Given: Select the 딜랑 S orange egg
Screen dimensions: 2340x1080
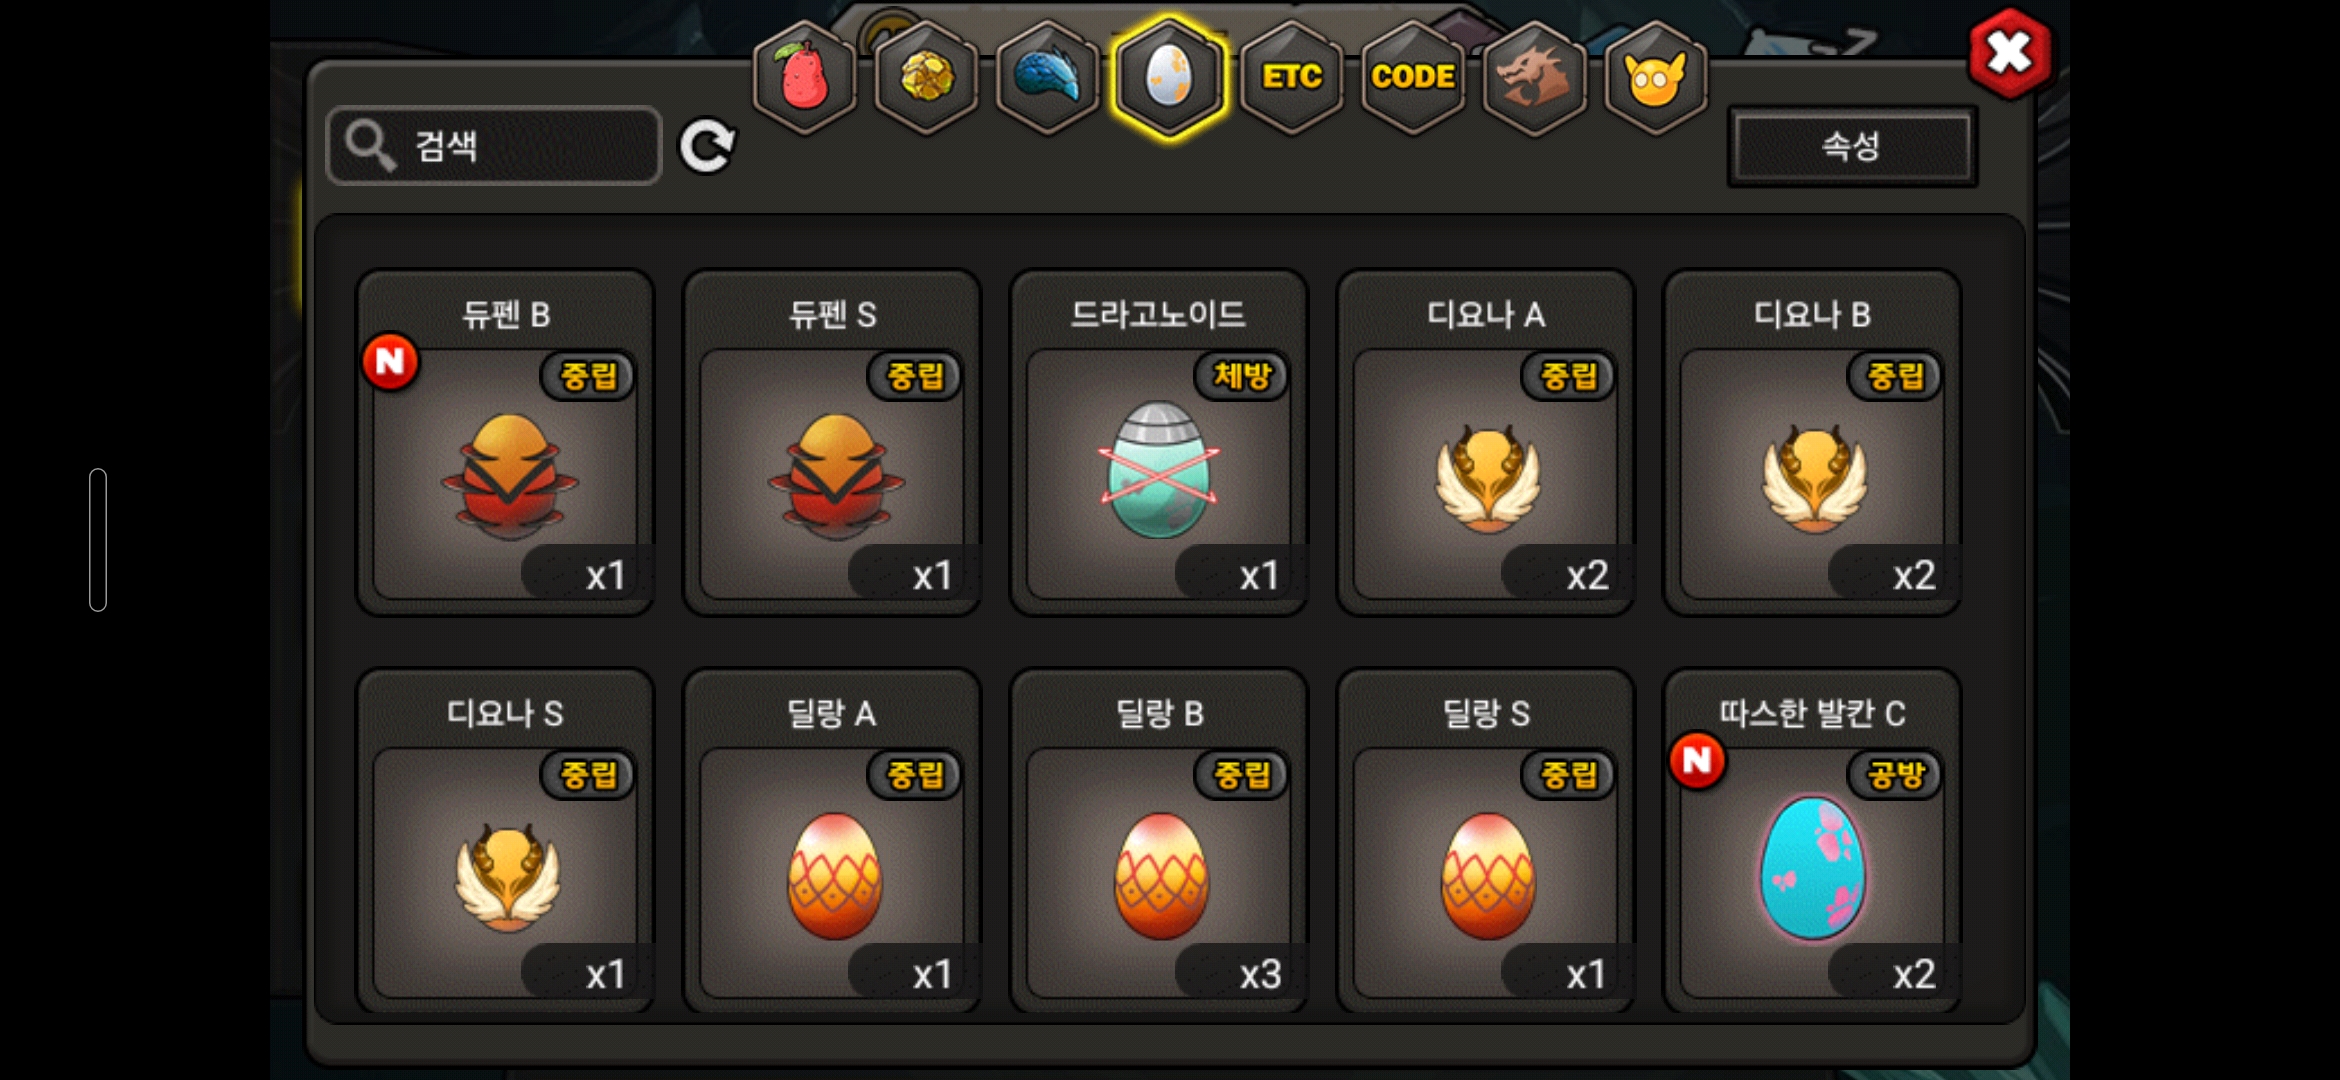Looking at the screenshot, I should coord(1486,841).
